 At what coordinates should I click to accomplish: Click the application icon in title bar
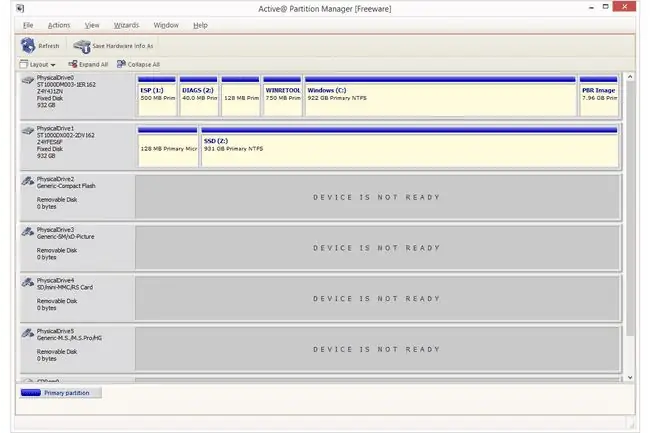[20, 8]
